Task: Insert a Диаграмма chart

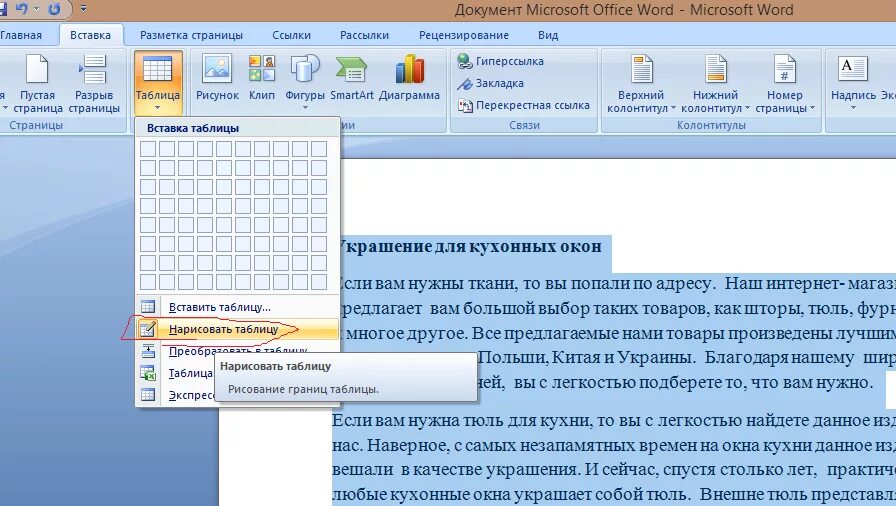Action: coord(409,78)
